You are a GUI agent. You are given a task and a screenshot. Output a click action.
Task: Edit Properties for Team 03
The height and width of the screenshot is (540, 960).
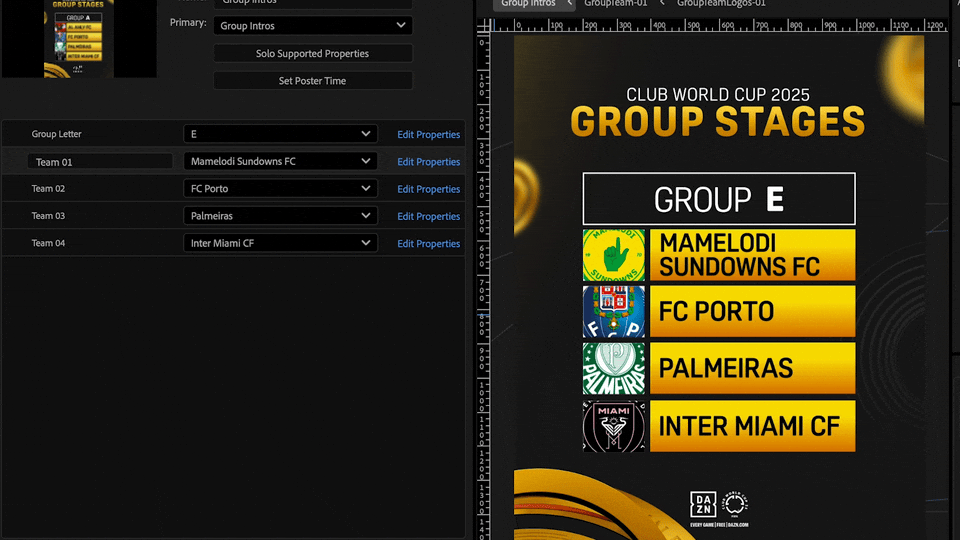tap(429, 216)
